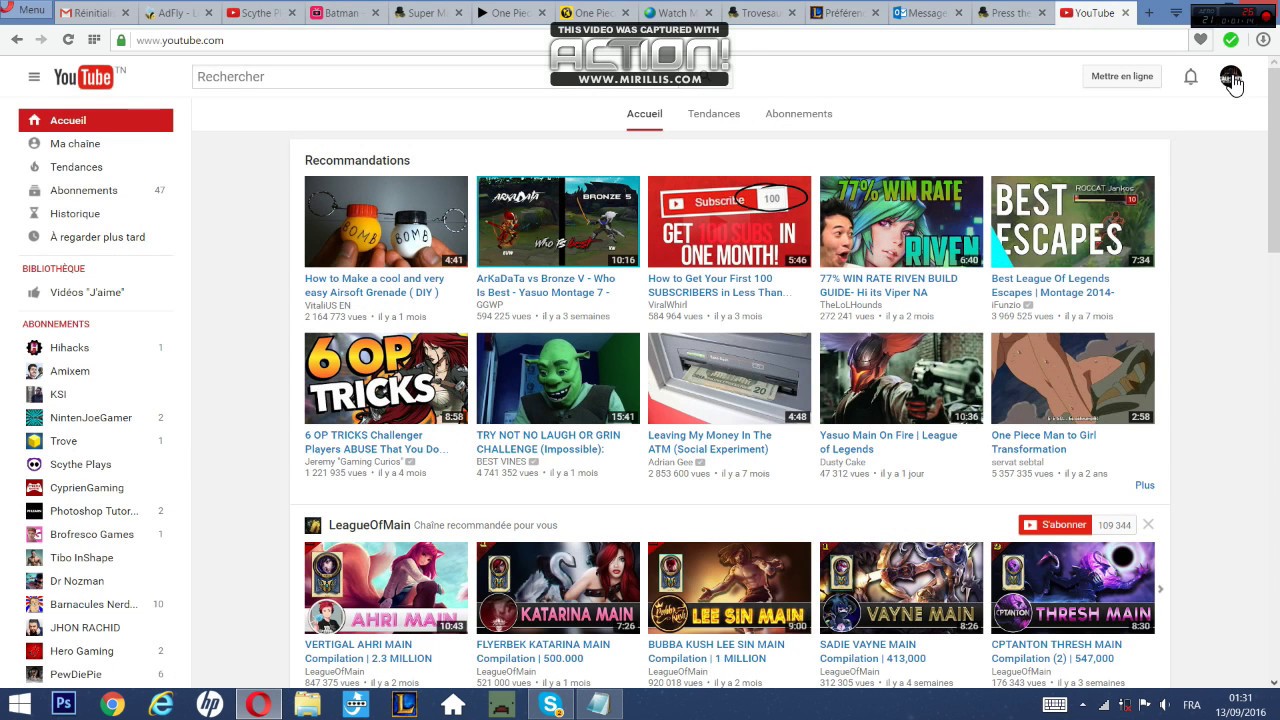This screenshot has width=1280, height=720.
Task: Open the YouTube hamburger guide menu
Action: tap(34, 77)
